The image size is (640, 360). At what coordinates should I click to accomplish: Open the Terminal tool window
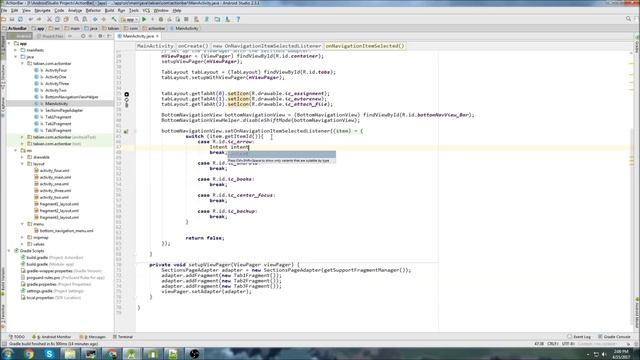coord(123,337)
